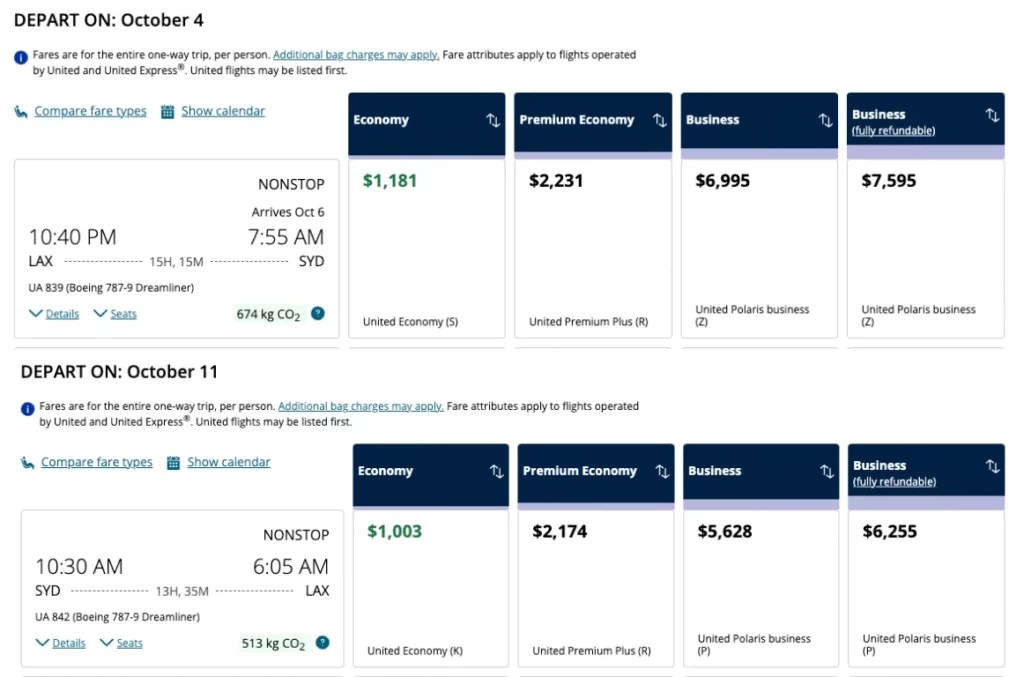1024x677 pixels.
Task: Click CO2 help icon for UA 842
Action: 323,643
